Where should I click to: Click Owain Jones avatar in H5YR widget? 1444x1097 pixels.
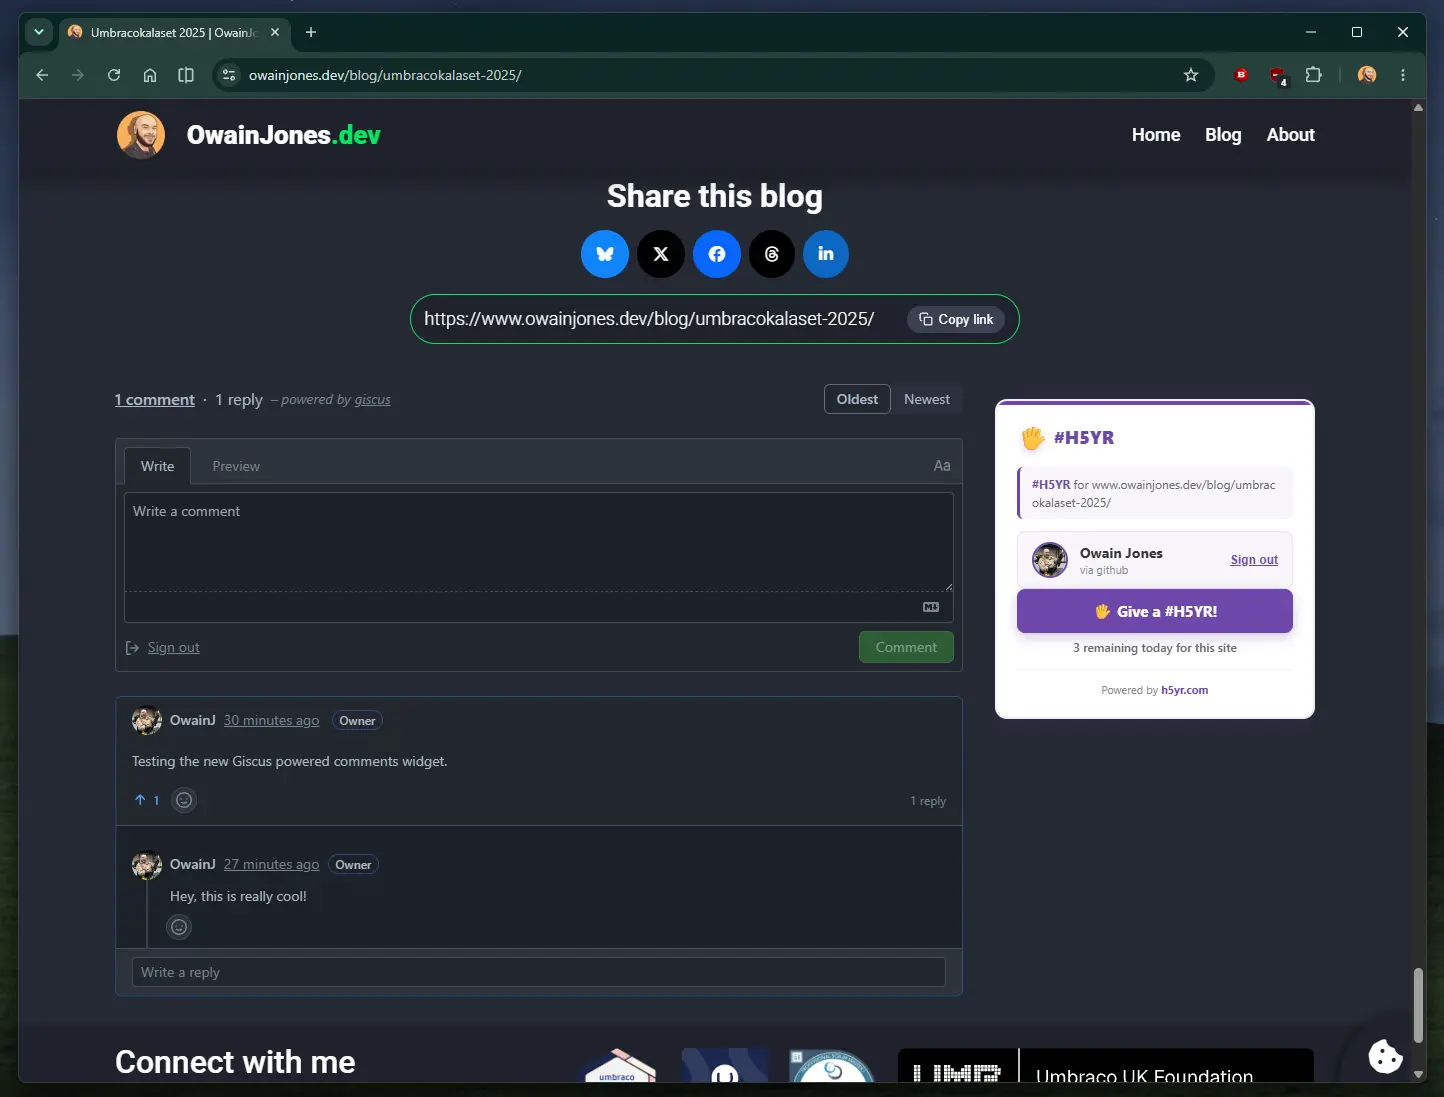tap(1050, 560)
